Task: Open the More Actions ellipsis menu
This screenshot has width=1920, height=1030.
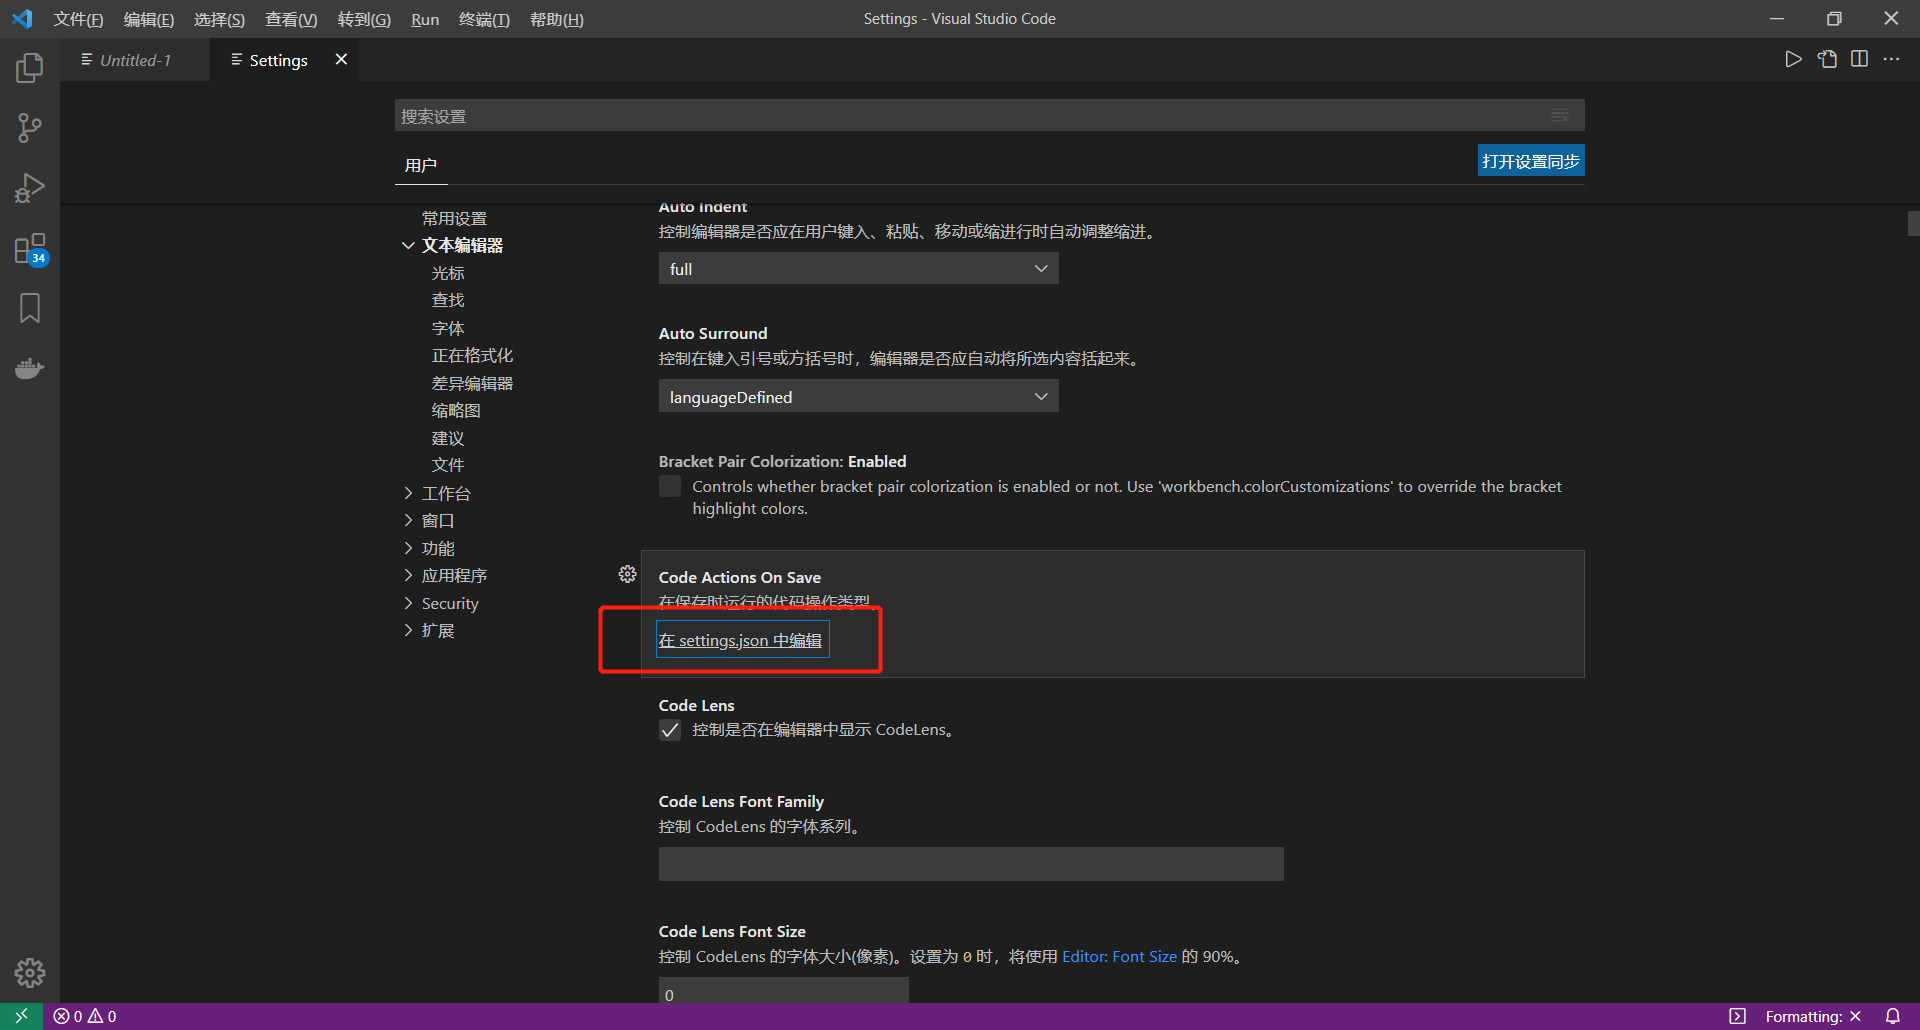Action: pos(1891,60)
